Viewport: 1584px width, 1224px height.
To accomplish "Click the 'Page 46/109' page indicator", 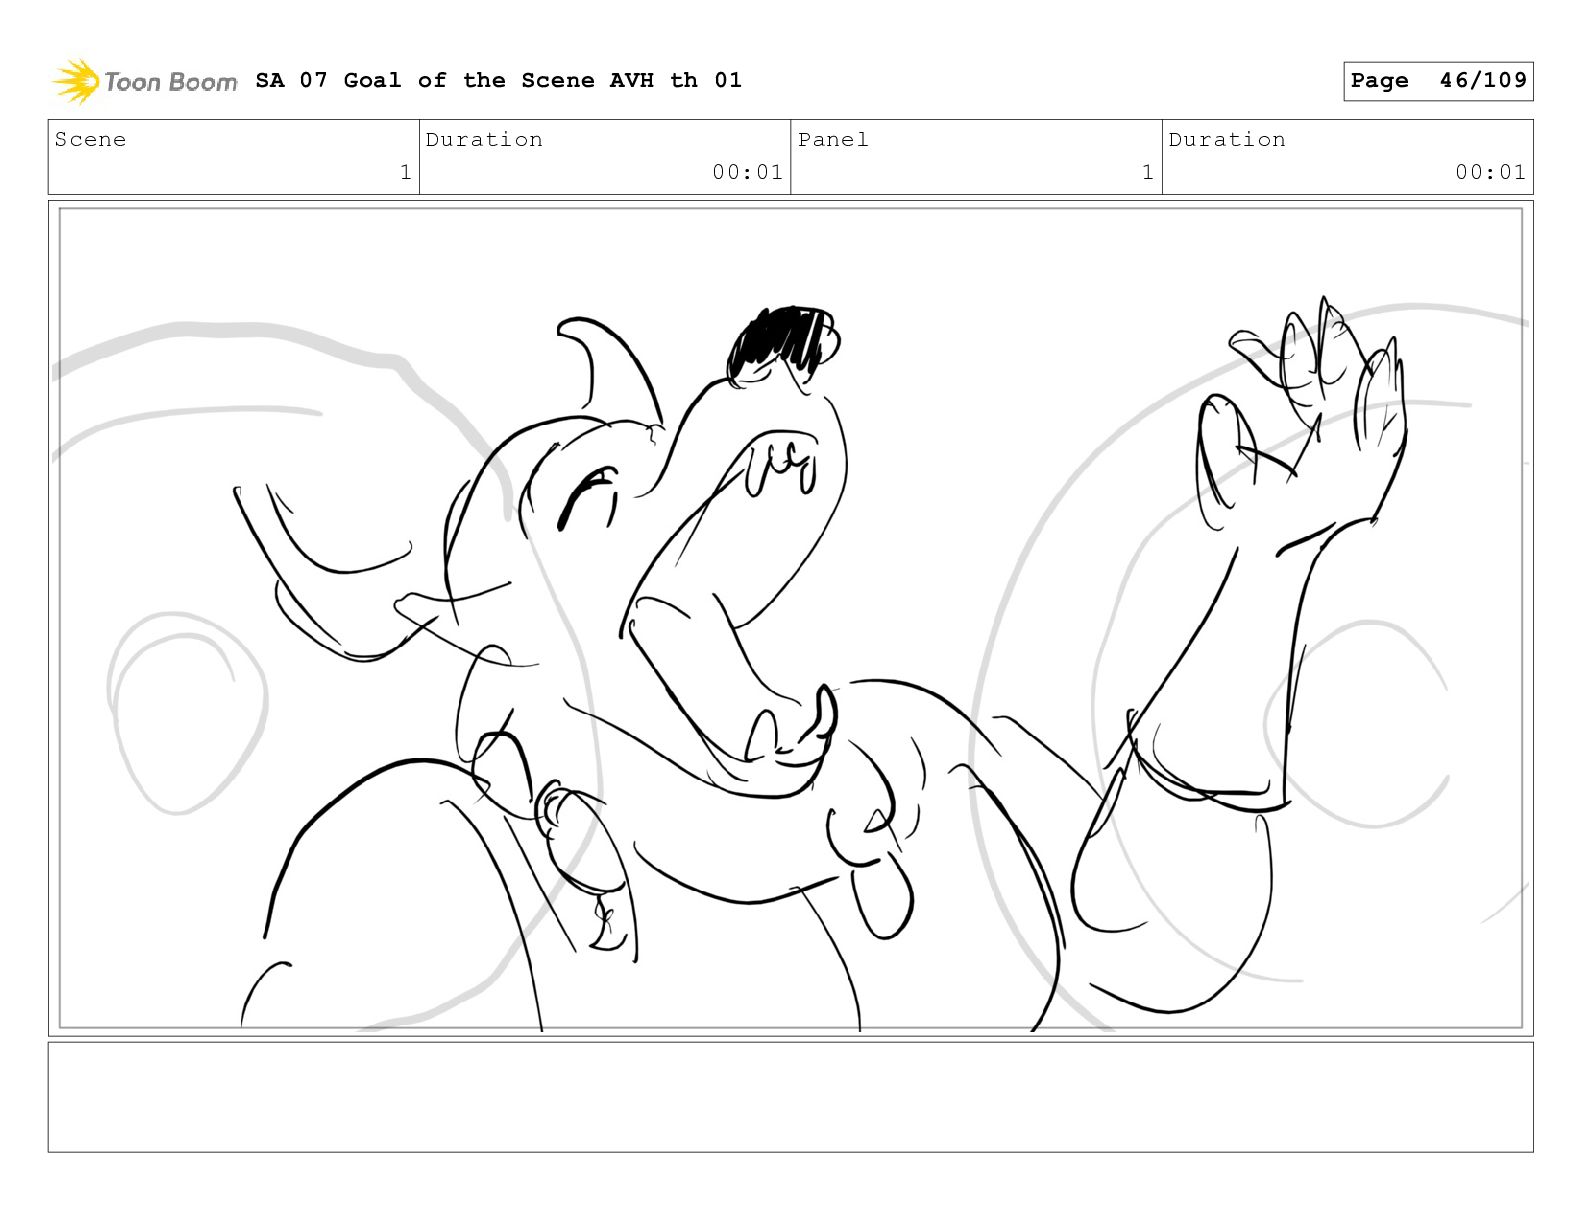I will pyautogui.click(x=1438, y=81).
